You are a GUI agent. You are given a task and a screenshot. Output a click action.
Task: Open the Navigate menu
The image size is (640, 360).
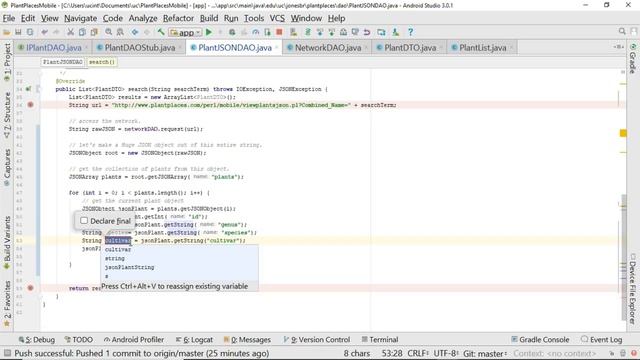point(80,18)
